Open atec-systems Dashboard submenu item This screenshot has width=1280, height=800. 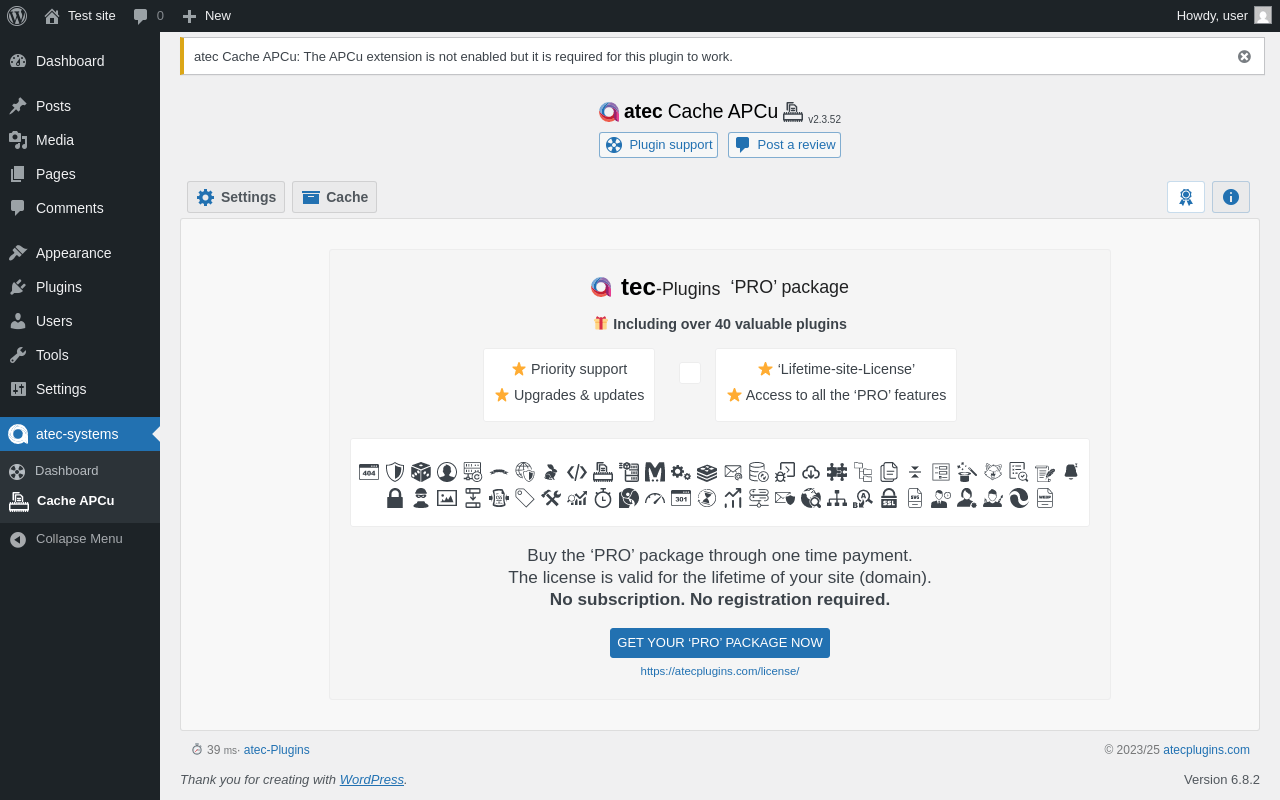click(80, 471)
